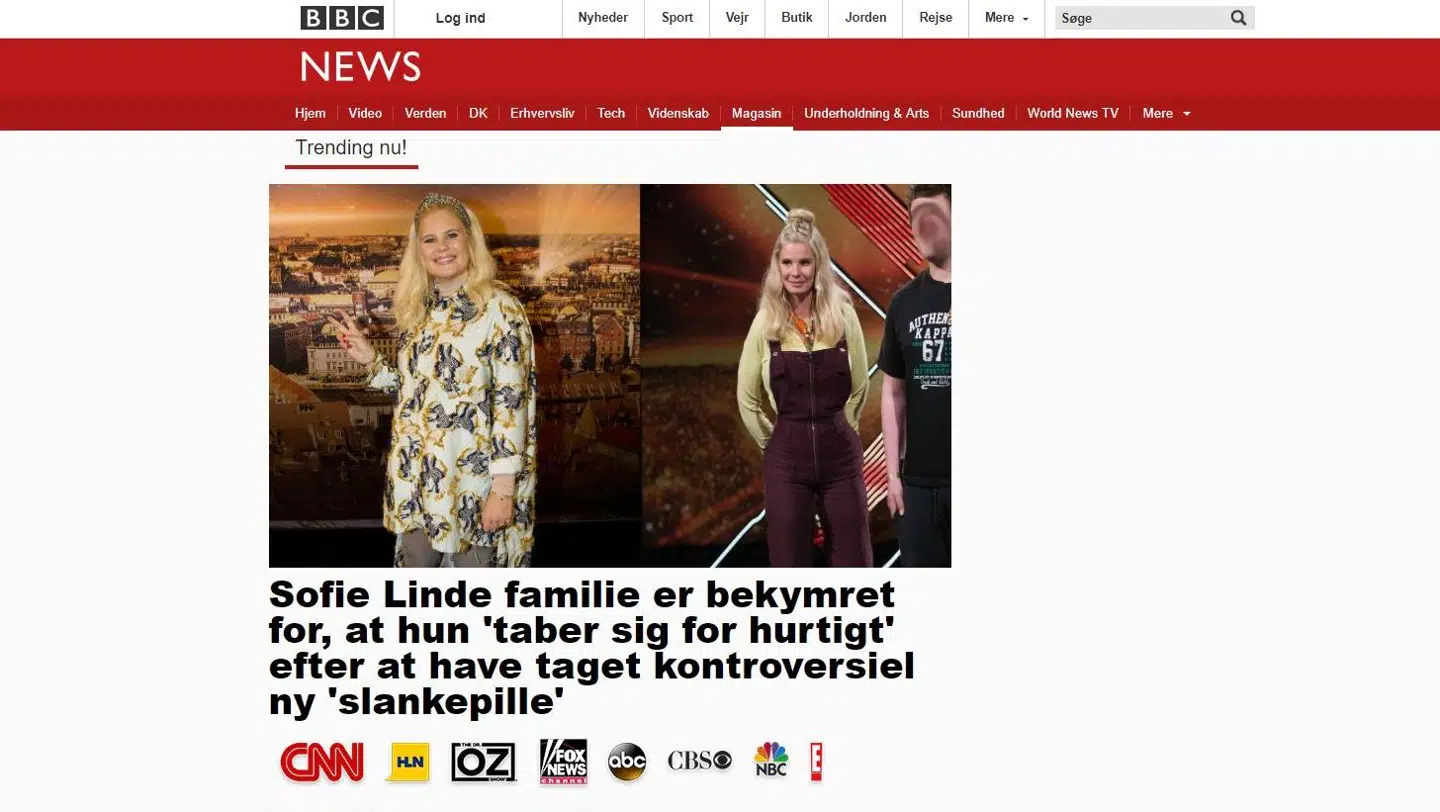
Task: Click the Fox News logo
Action: [x=563, y=762]
